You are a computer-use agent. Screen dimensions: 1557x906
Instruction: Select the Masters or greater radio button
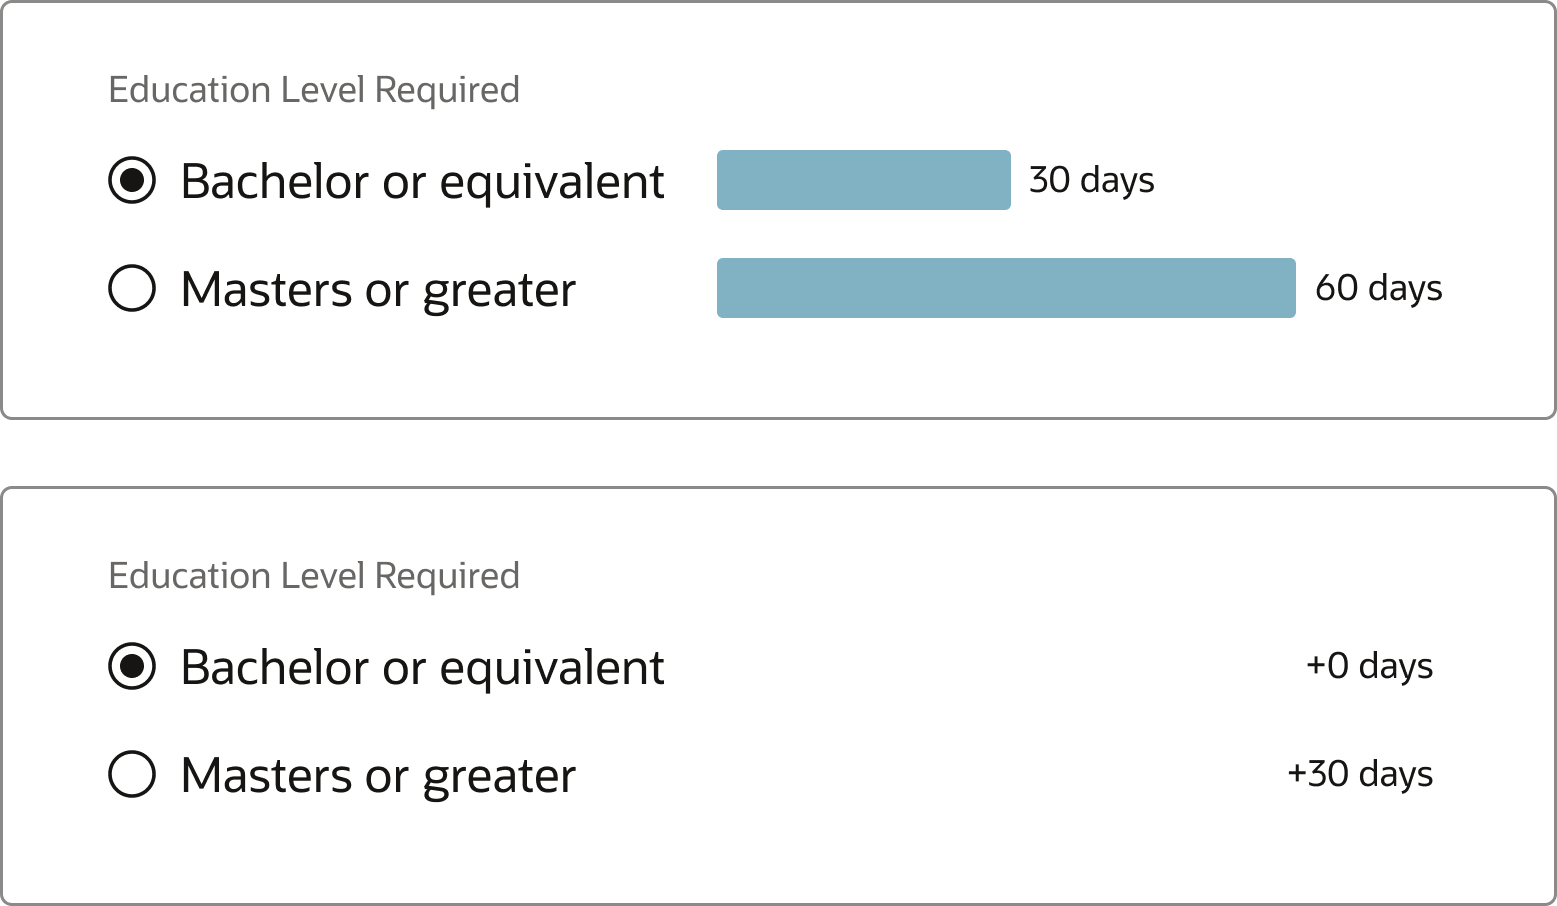pos(131,289)
